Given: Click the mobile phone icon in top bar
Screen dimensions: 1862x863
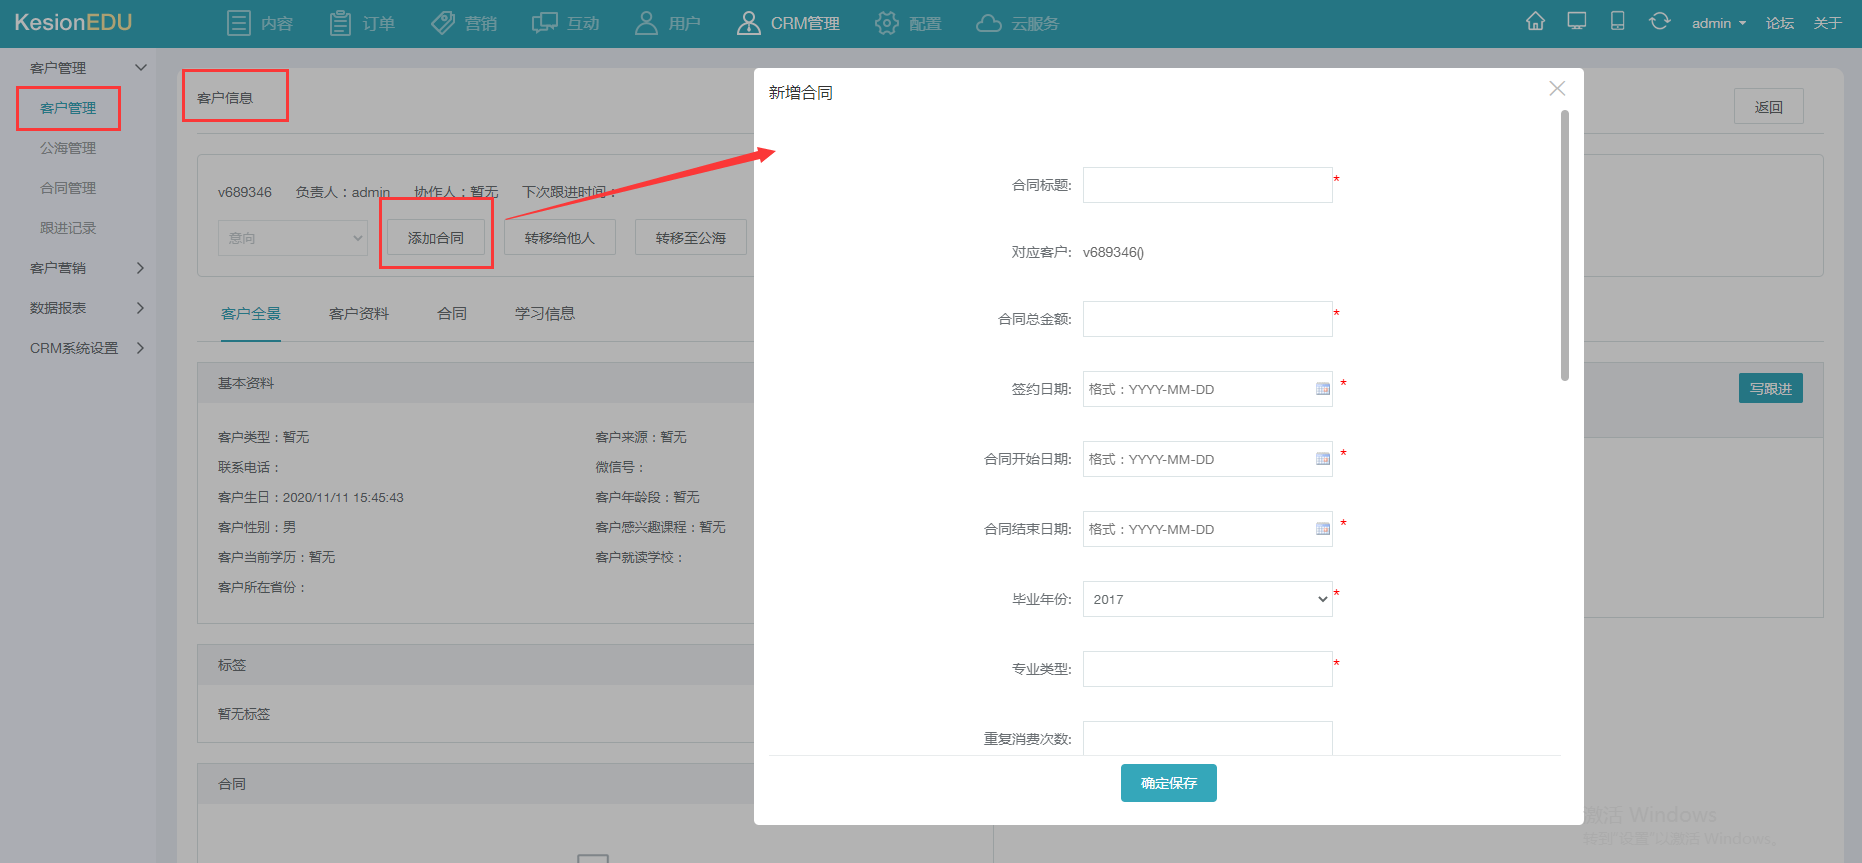Looking at the screenshot, I should (x=1617, y=21).
